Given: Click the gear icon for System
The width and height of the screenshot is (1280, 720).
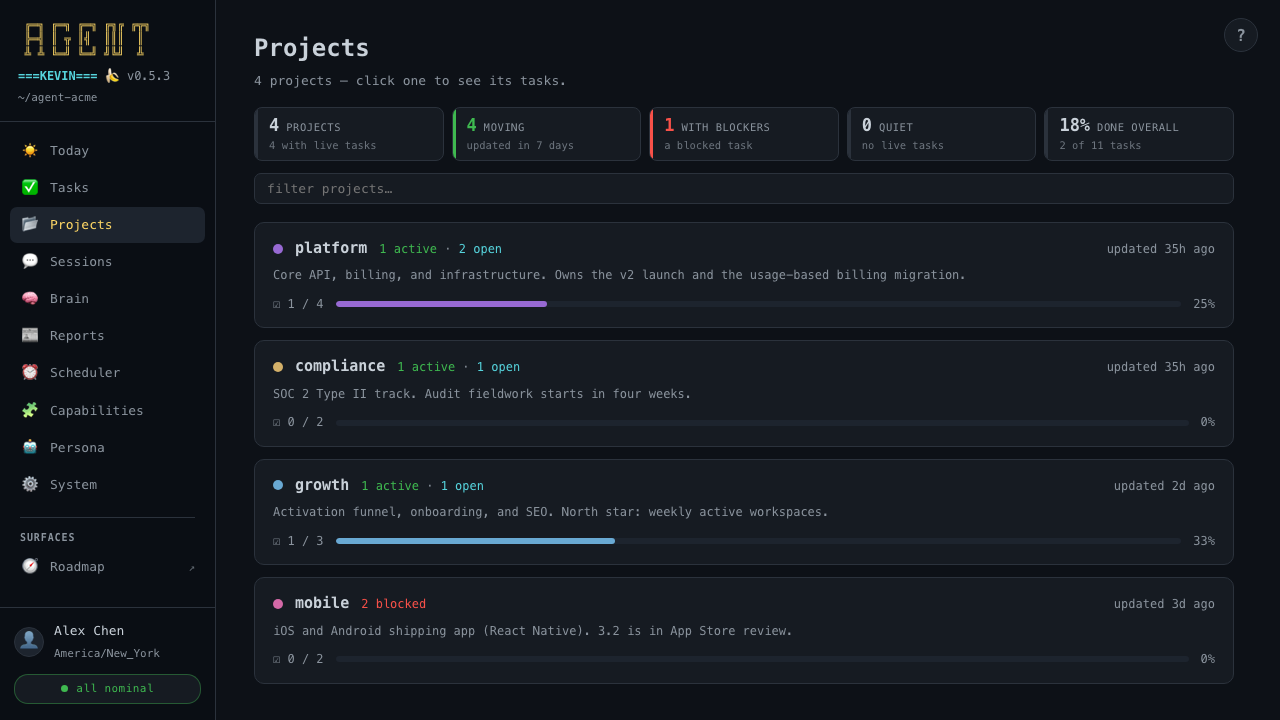Looking at the screenshot, I should click(x=30, y=484).
